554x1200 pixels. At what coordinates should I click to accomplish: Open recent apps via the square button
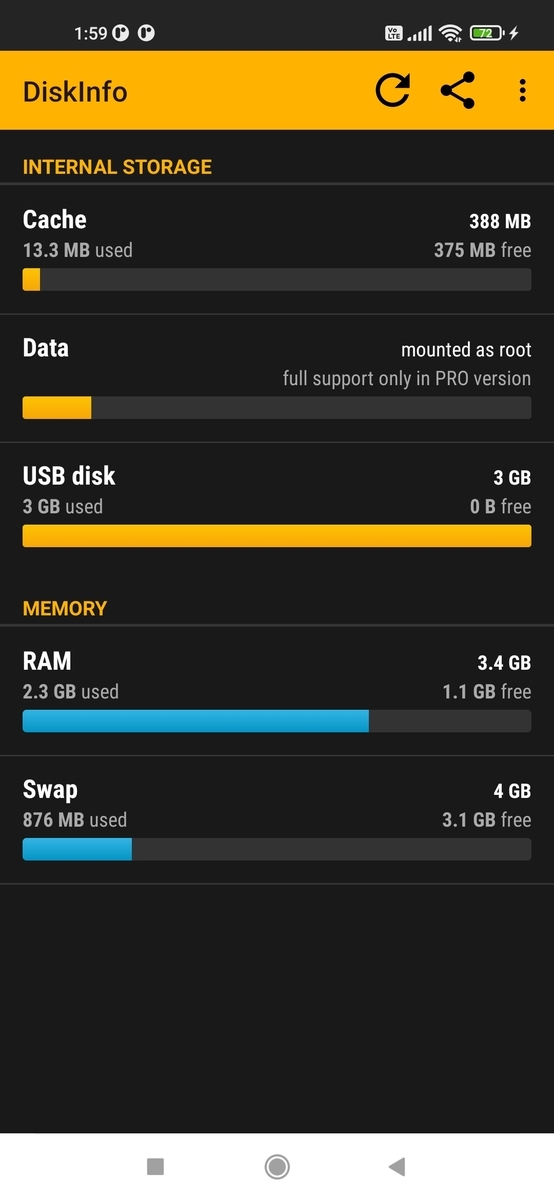(155, 1166)
